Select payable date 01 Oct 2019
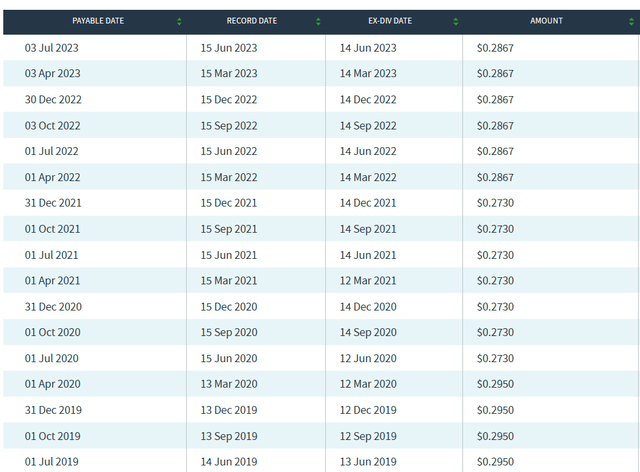Viewport: 640px width, 472px height. [x=52, y=436]
